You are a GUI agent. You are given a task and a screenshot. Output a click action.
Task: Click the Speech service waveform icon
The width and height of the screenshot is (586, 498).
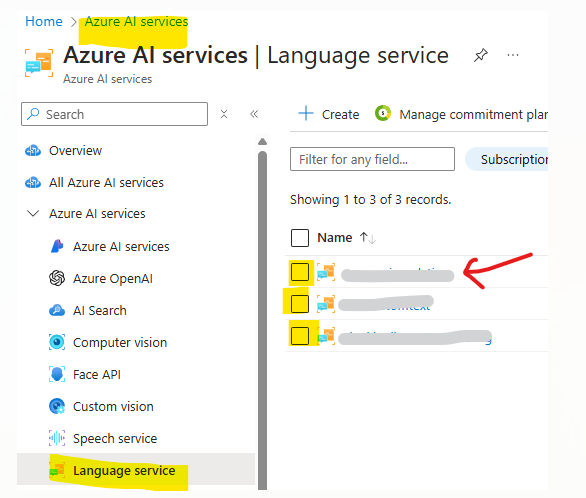(x=57, y=438)
